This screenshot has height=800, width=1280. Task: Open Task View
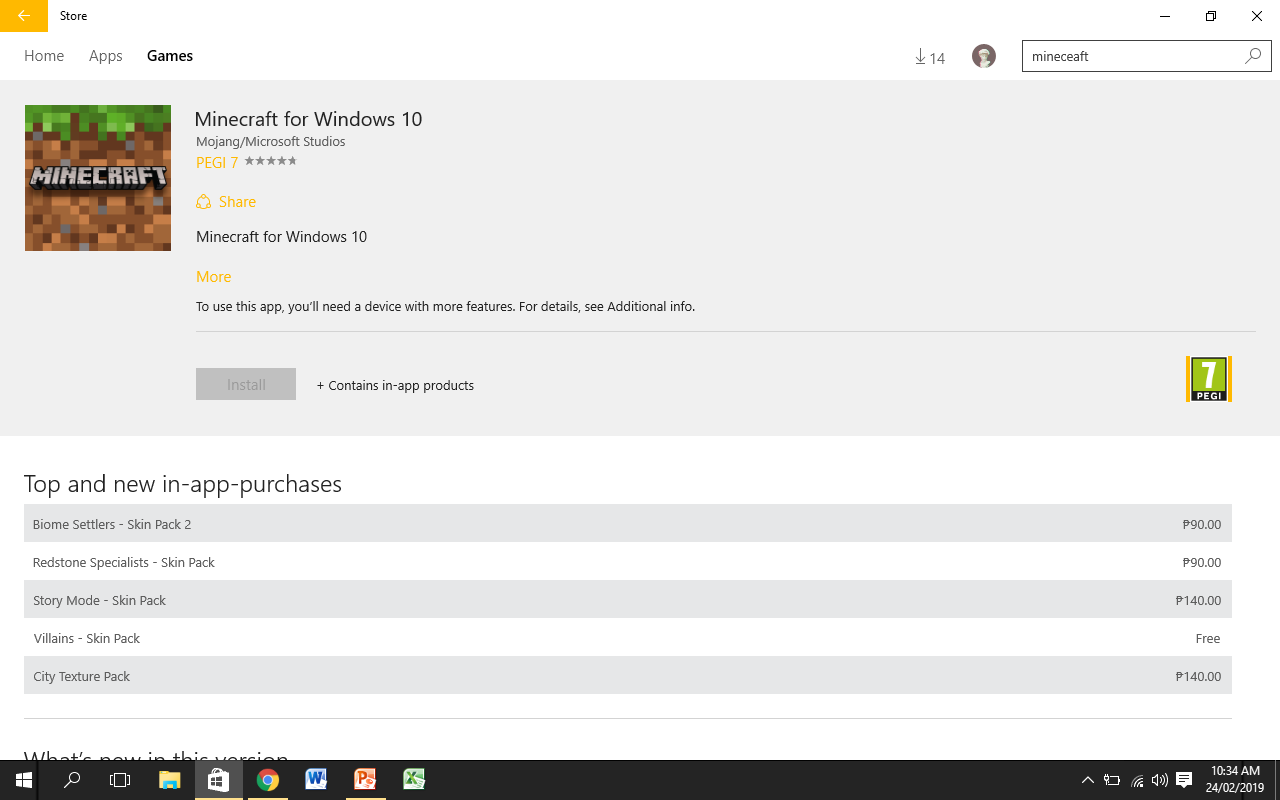click(120, 780)
